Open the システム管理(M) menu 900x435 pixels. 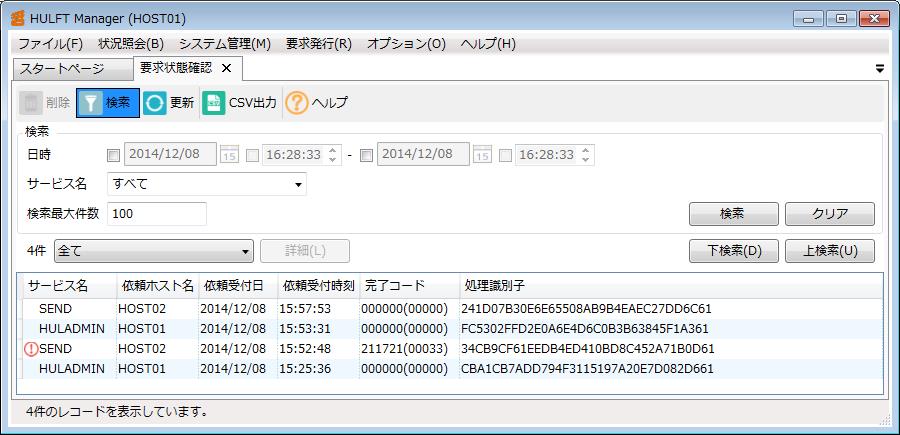224,44
